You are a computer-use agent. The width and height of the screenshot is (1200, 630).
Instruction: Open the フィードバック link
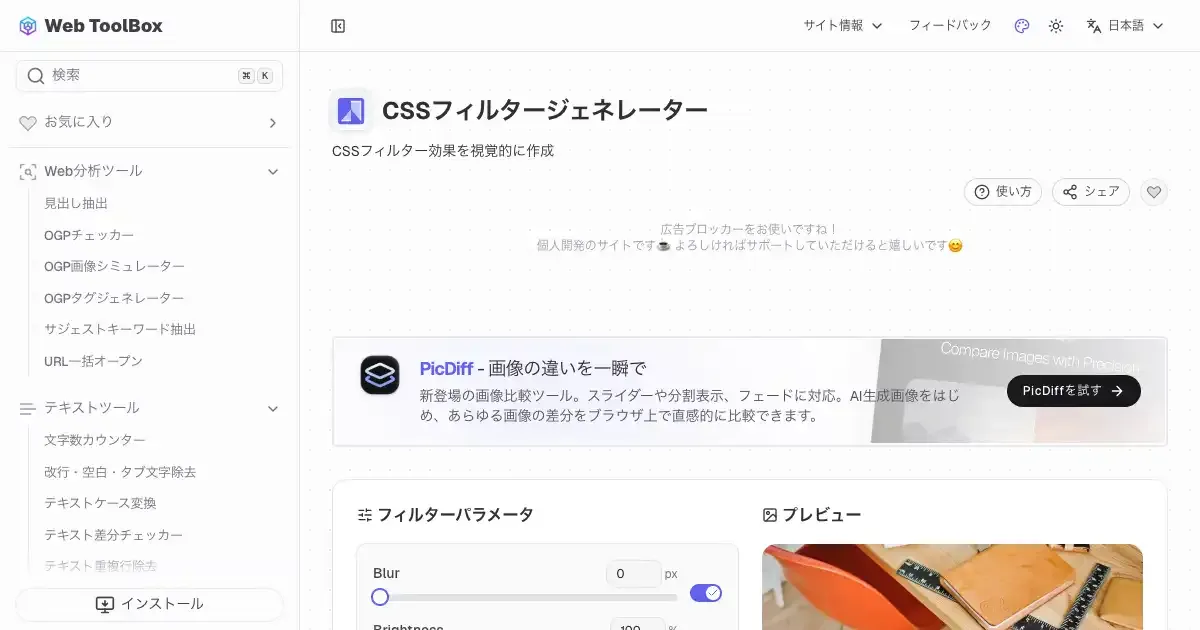point(950,26)
